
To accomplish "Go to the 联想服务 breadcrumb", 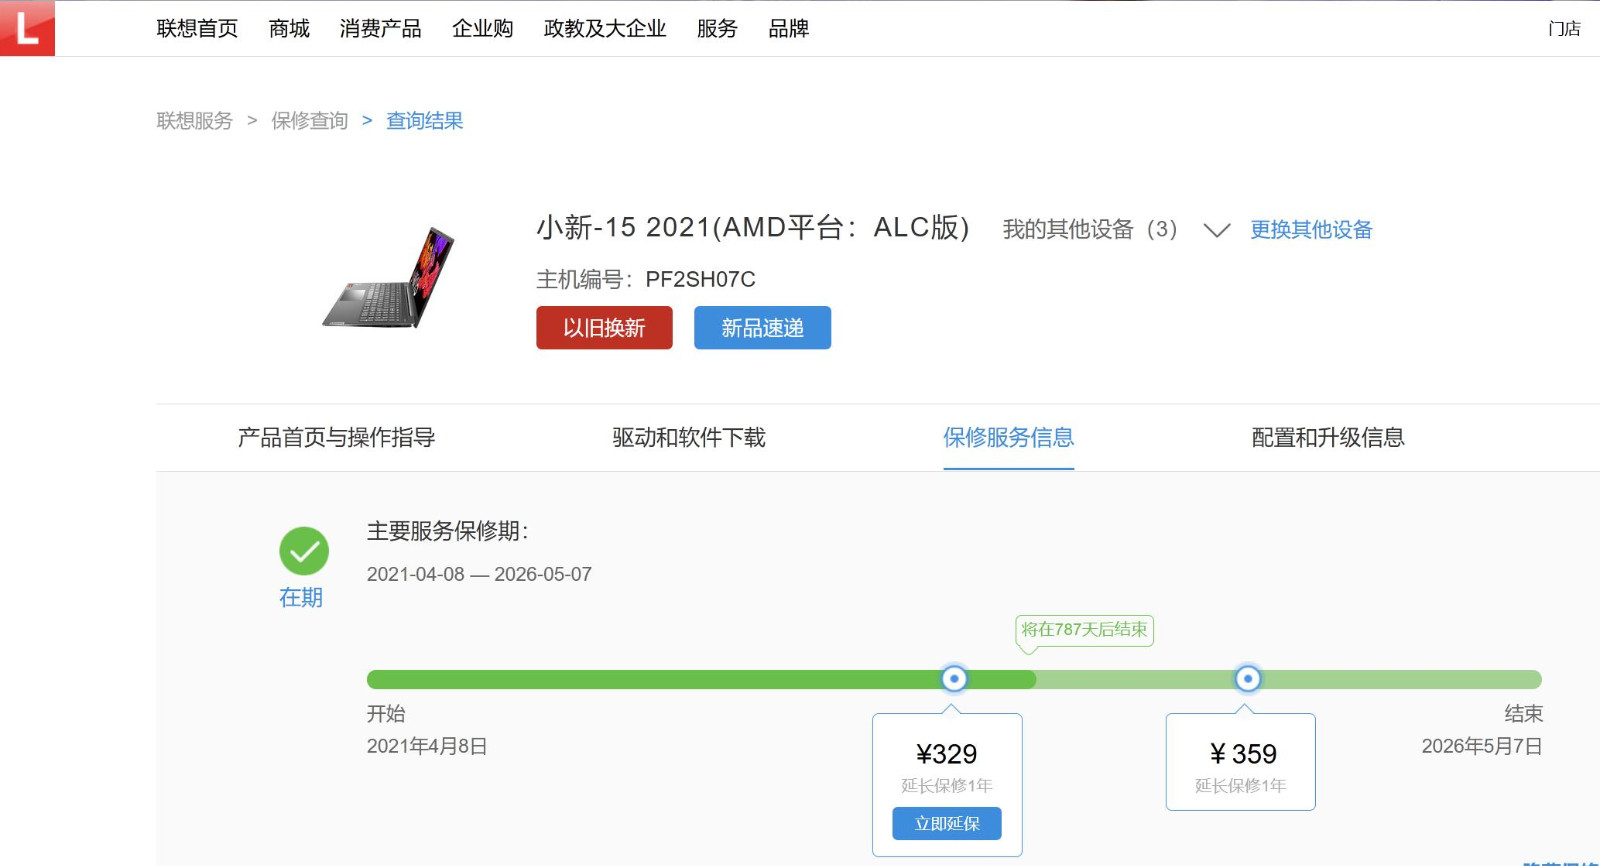I will pos(194,121).
